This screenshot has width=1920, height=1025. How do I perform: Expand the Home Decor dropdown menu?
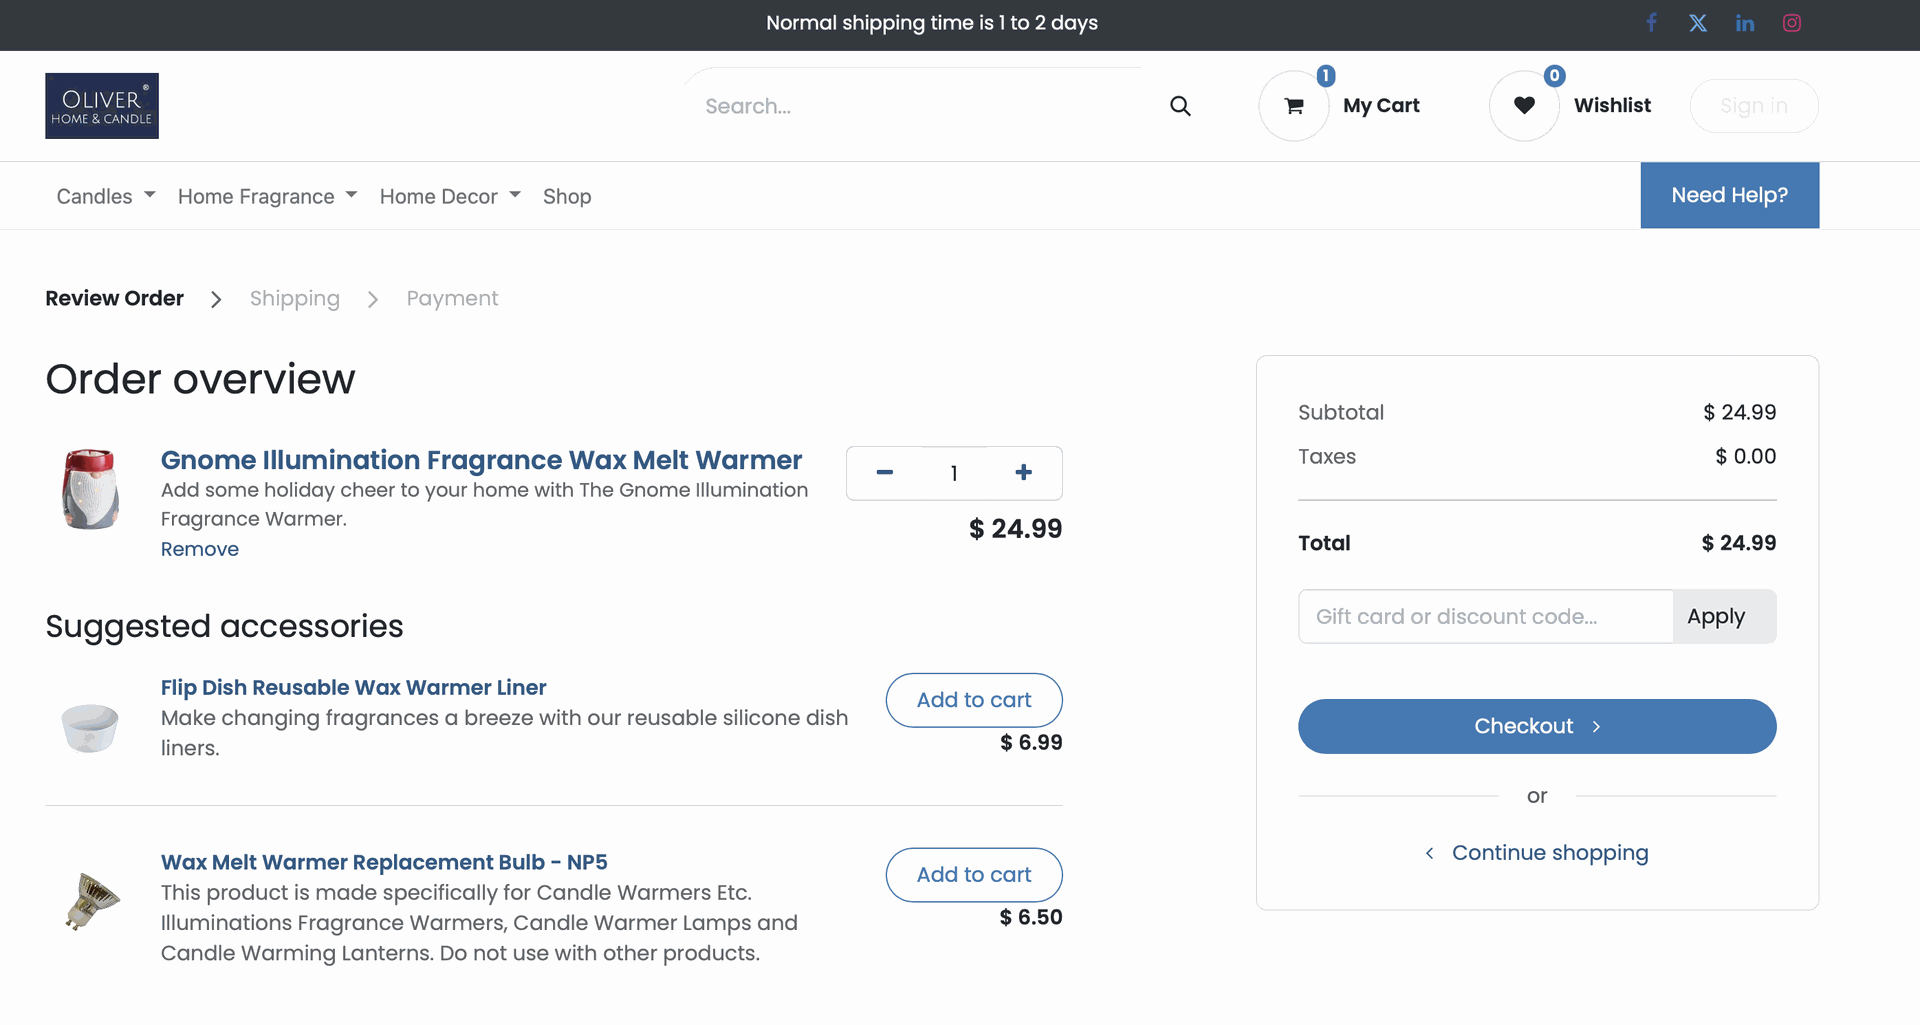click(450, 197)
